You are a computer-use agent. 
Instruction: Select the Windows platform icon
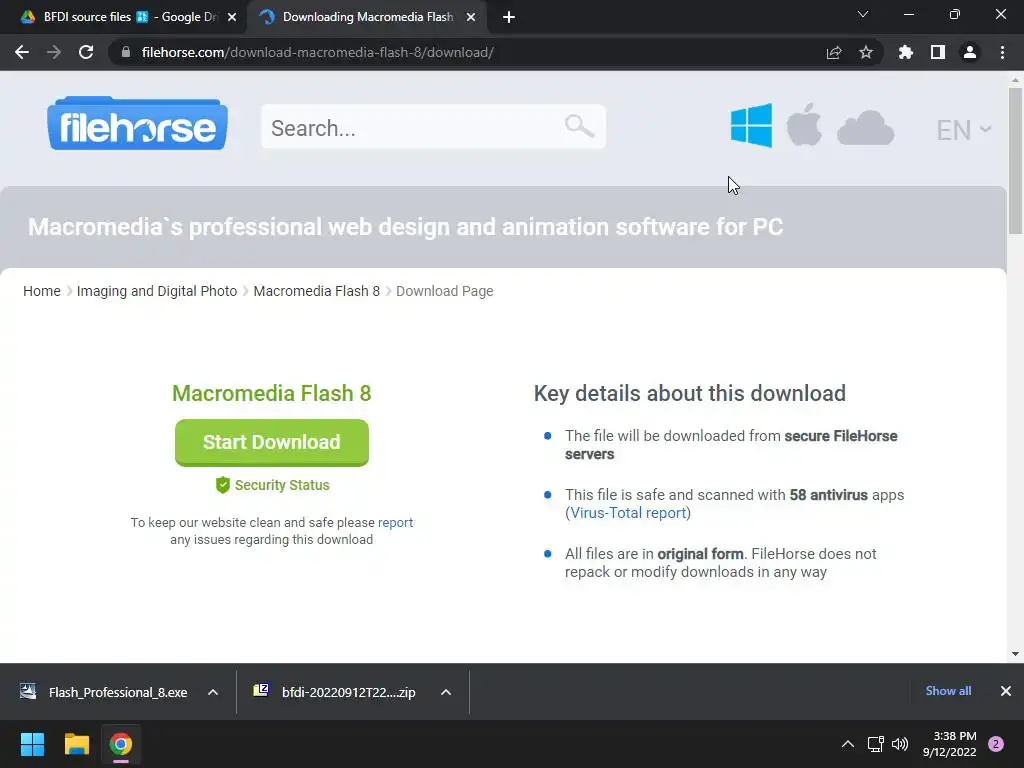tap(751, 125)
